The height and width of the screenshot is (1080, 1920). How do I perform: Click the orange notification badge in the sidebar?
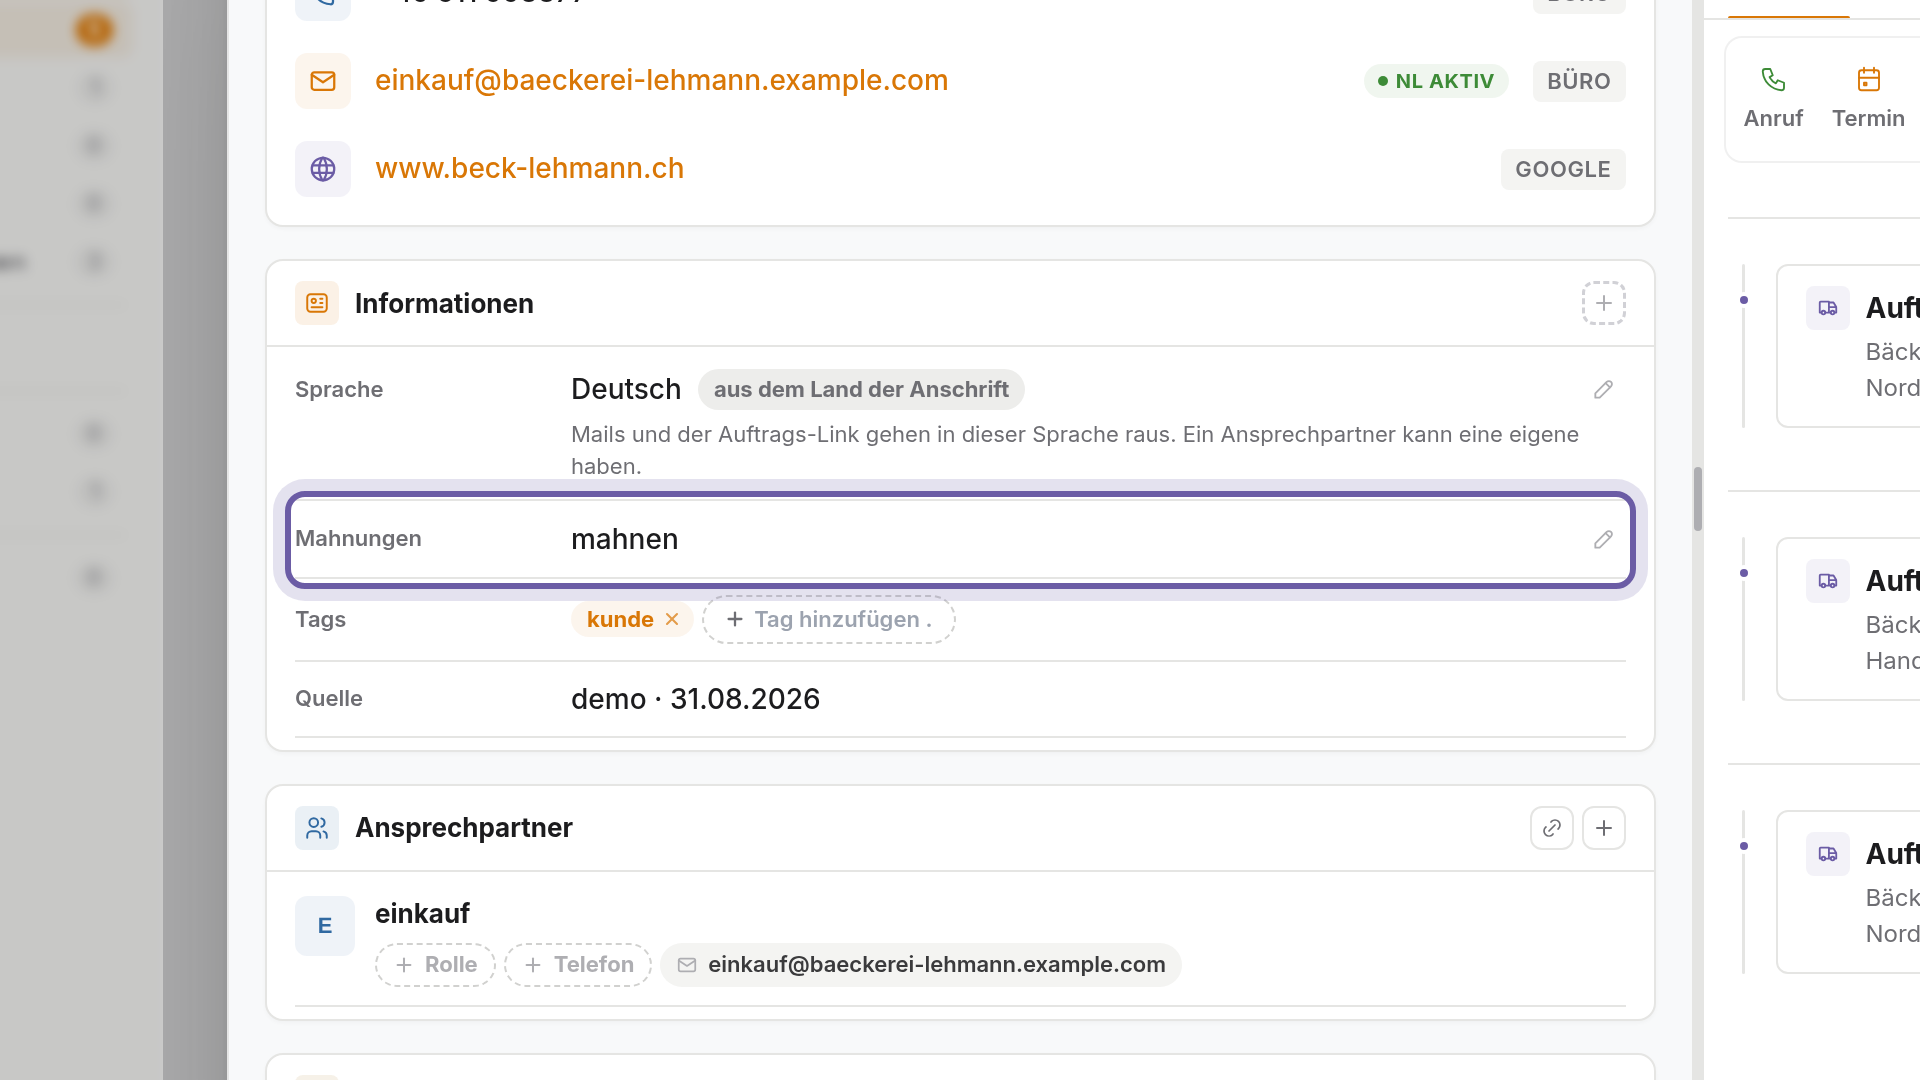click(94, 30)
